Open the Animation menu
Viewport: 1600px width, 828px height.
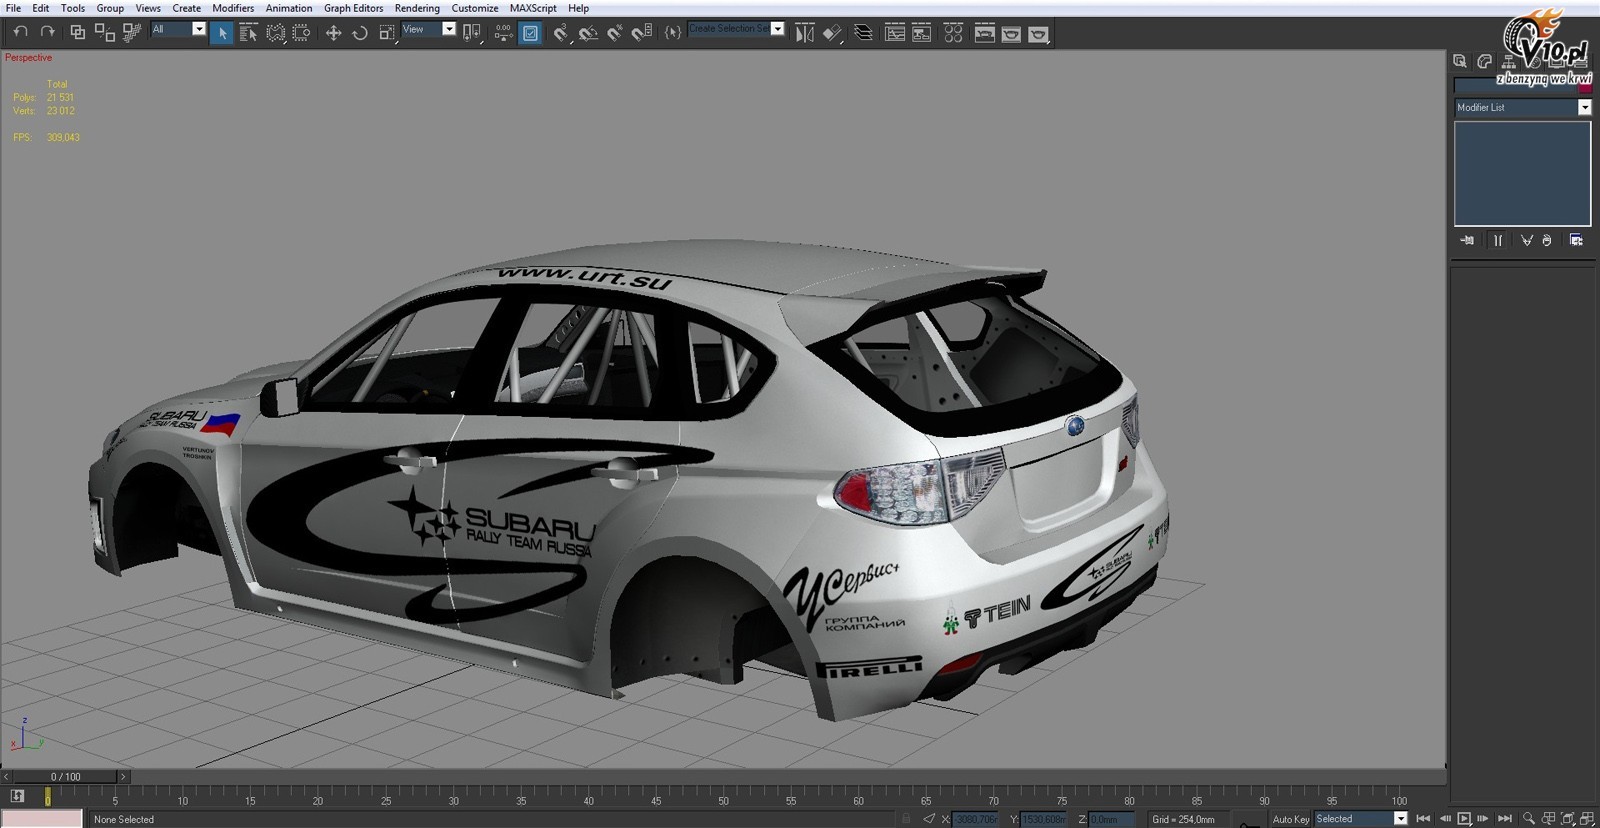point(289,8)
